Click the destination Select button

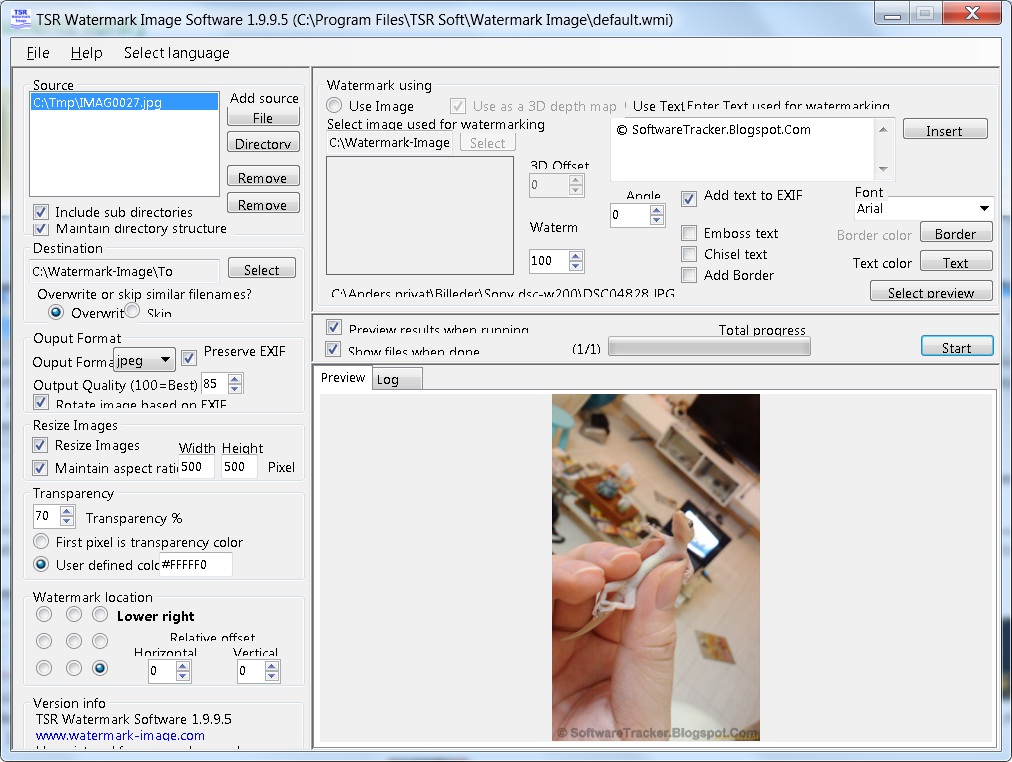pyautogui.click(x=261, y=270)
